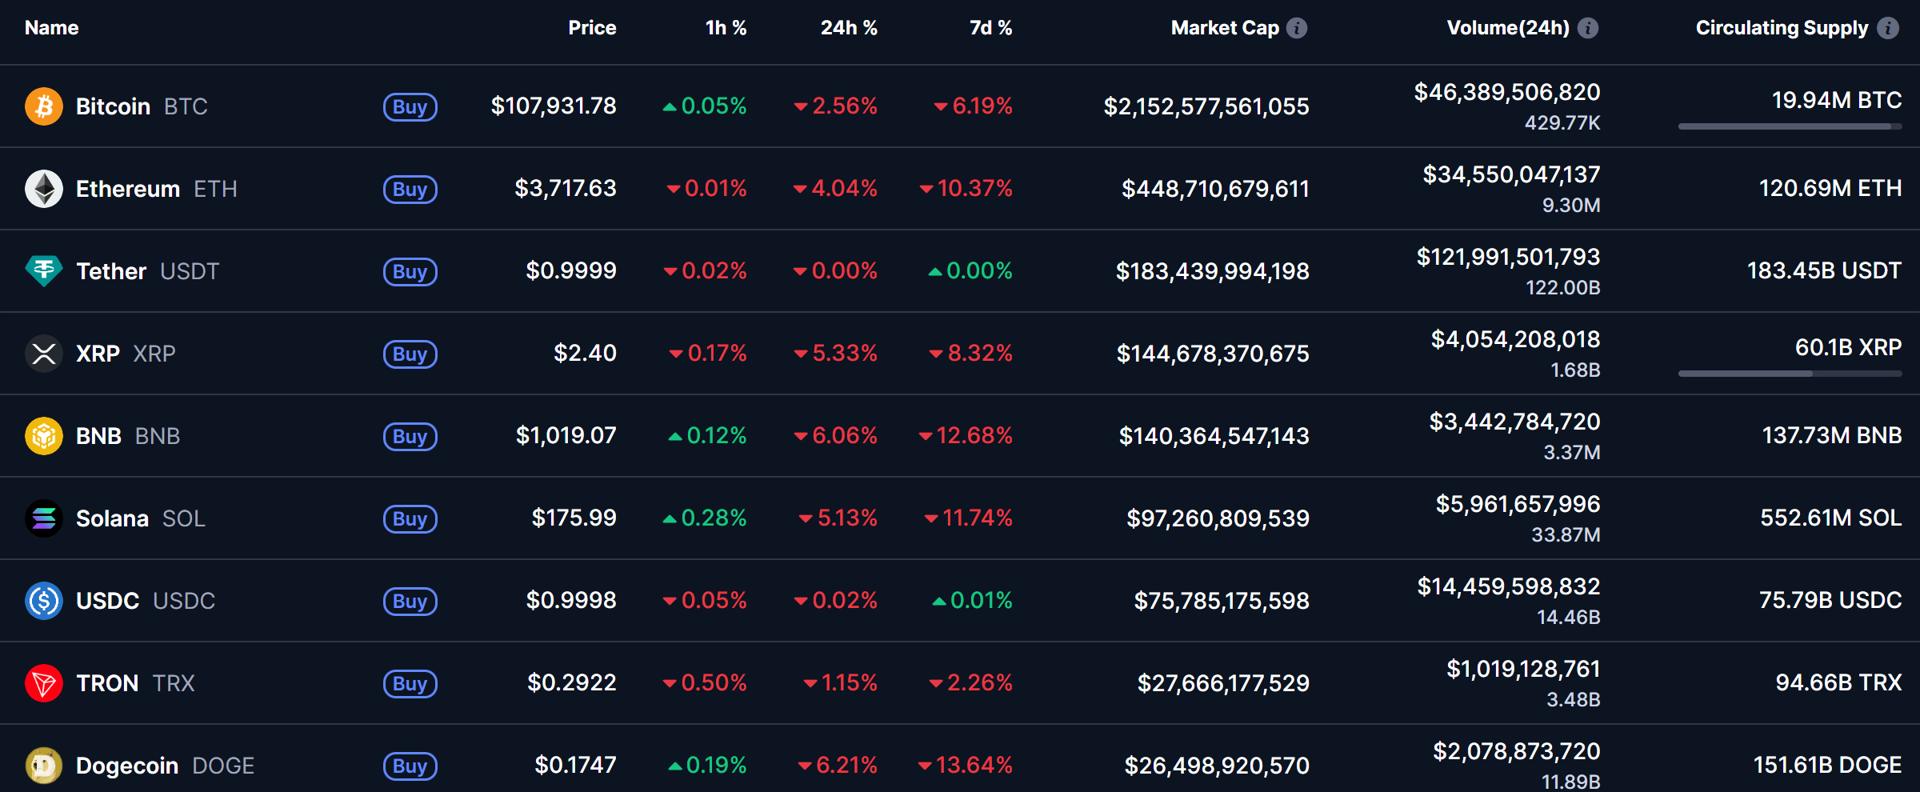Screen dimensions: 1920x792
Task: Open the Ethereum coin page link
Action: point(130,188)
